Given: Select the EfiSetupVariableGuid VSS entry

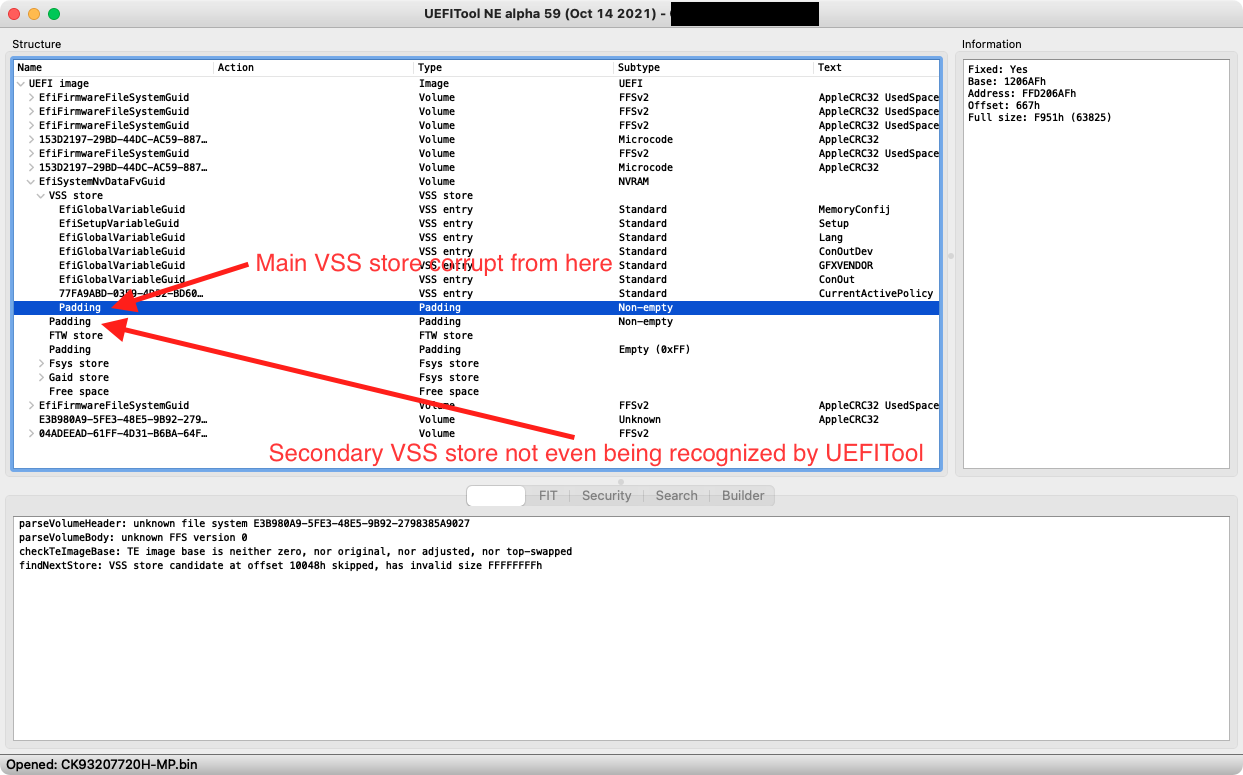Looking at the screenshot, I should pyautogui.click(x=477, y=224).
